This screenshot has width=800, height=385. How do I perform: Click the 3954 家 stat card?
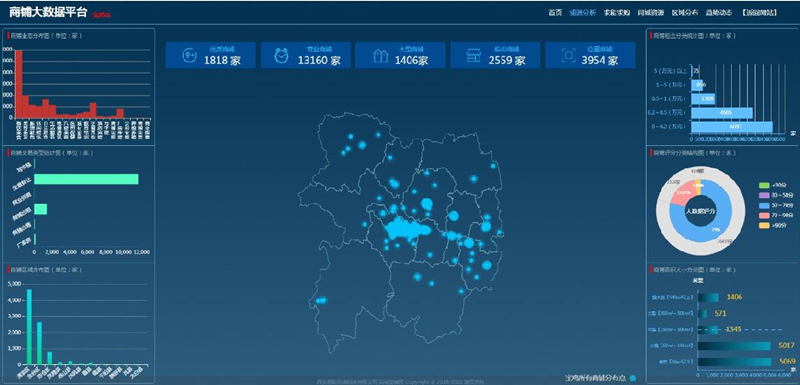[590, 55]
